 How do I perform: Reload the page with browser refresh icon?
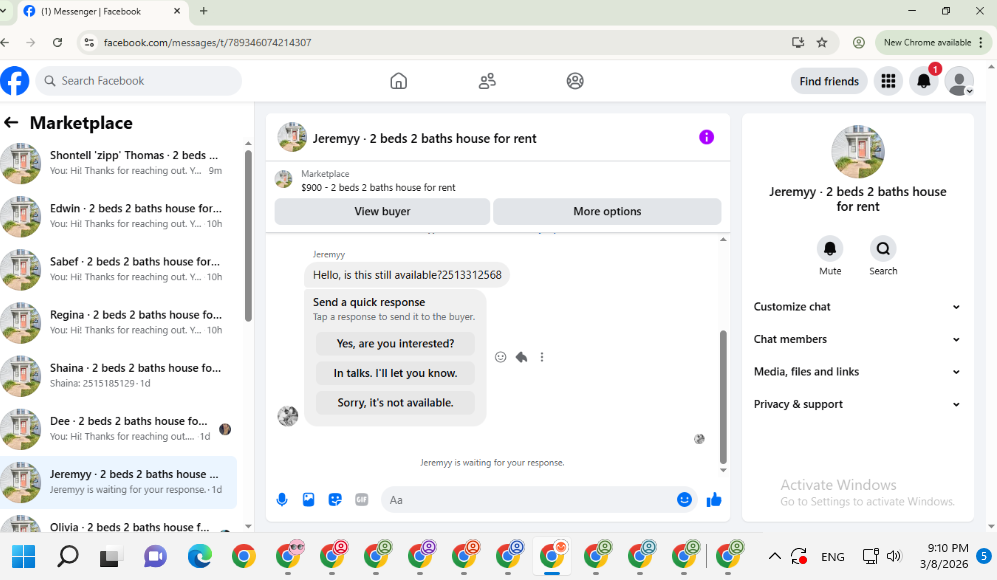[57, 43]
